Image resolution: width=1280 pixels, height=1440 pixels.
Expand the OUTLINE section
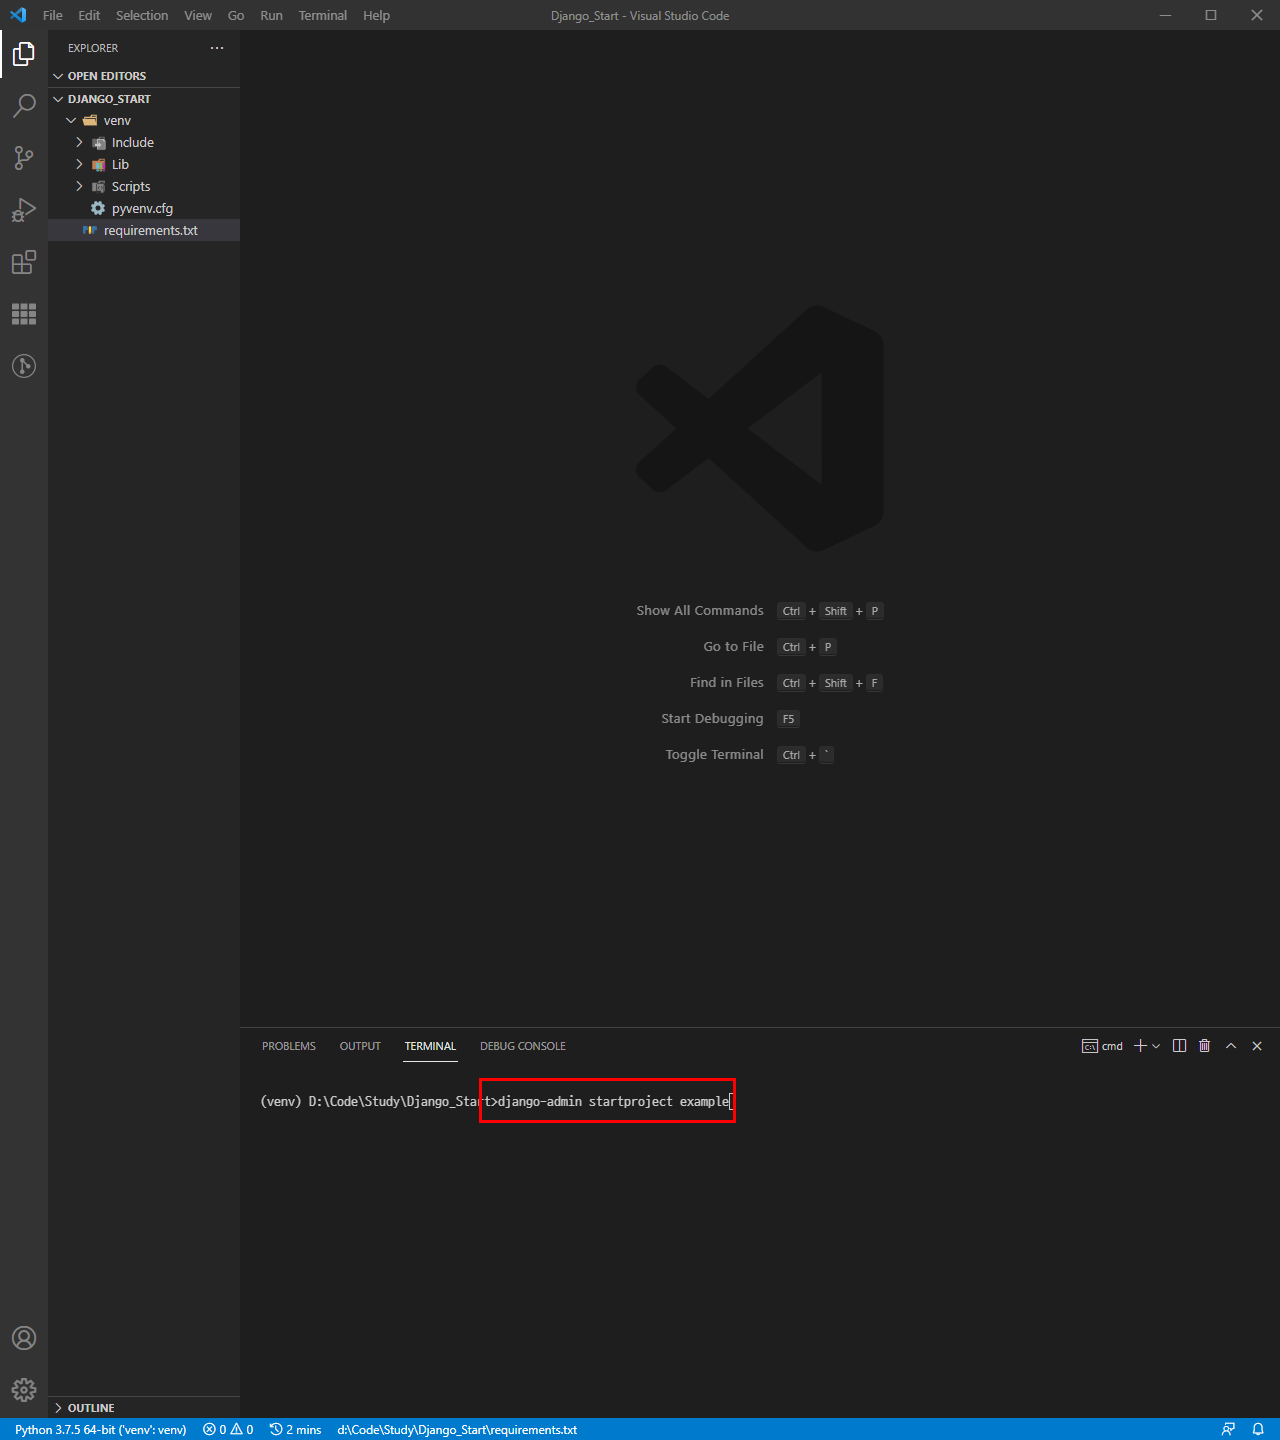(x=144, y=1408)
